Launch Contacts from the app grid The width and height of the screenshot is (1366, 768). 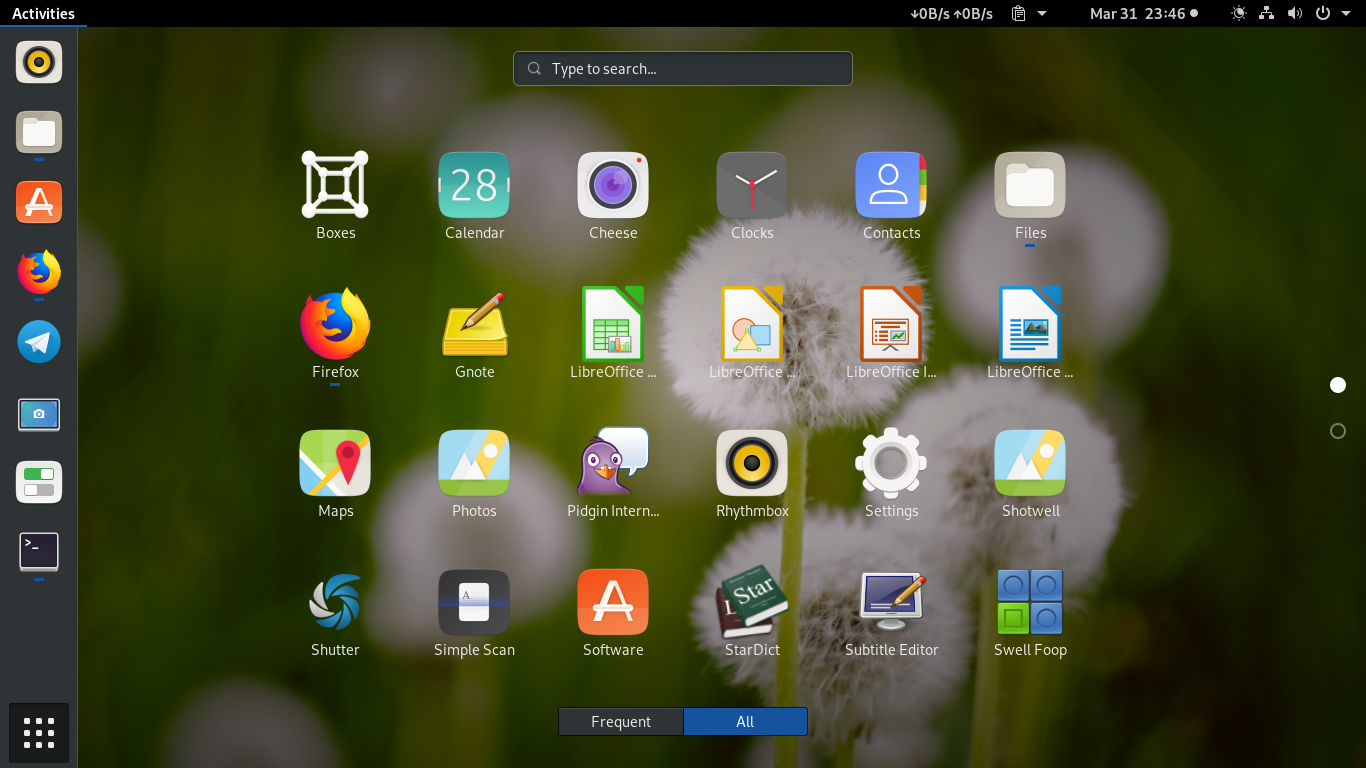pyautogui.click(x=891, y=185)
